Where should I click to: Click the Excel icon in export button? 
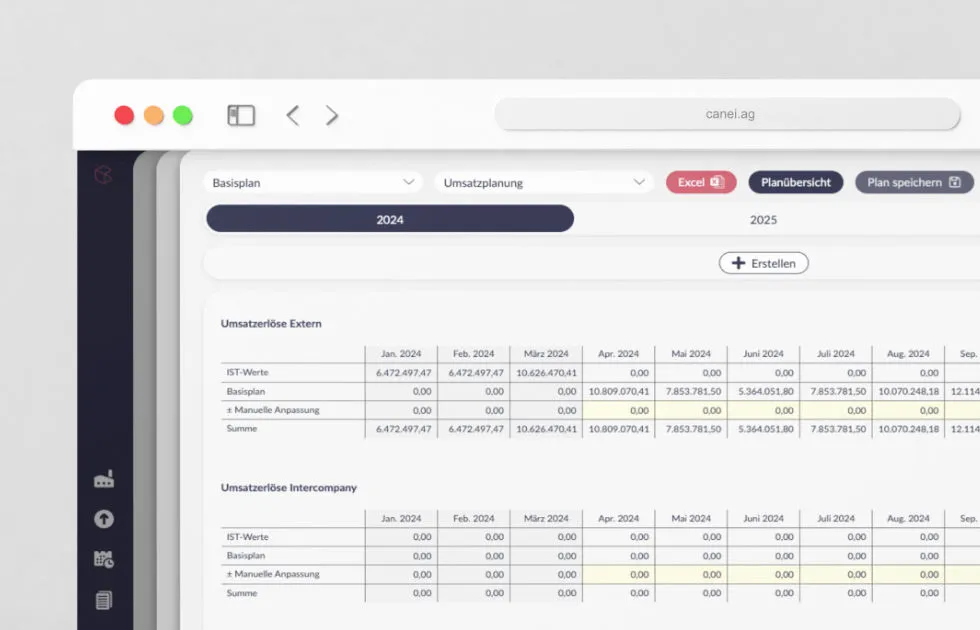pyautogui.click(x=718, y=182)
